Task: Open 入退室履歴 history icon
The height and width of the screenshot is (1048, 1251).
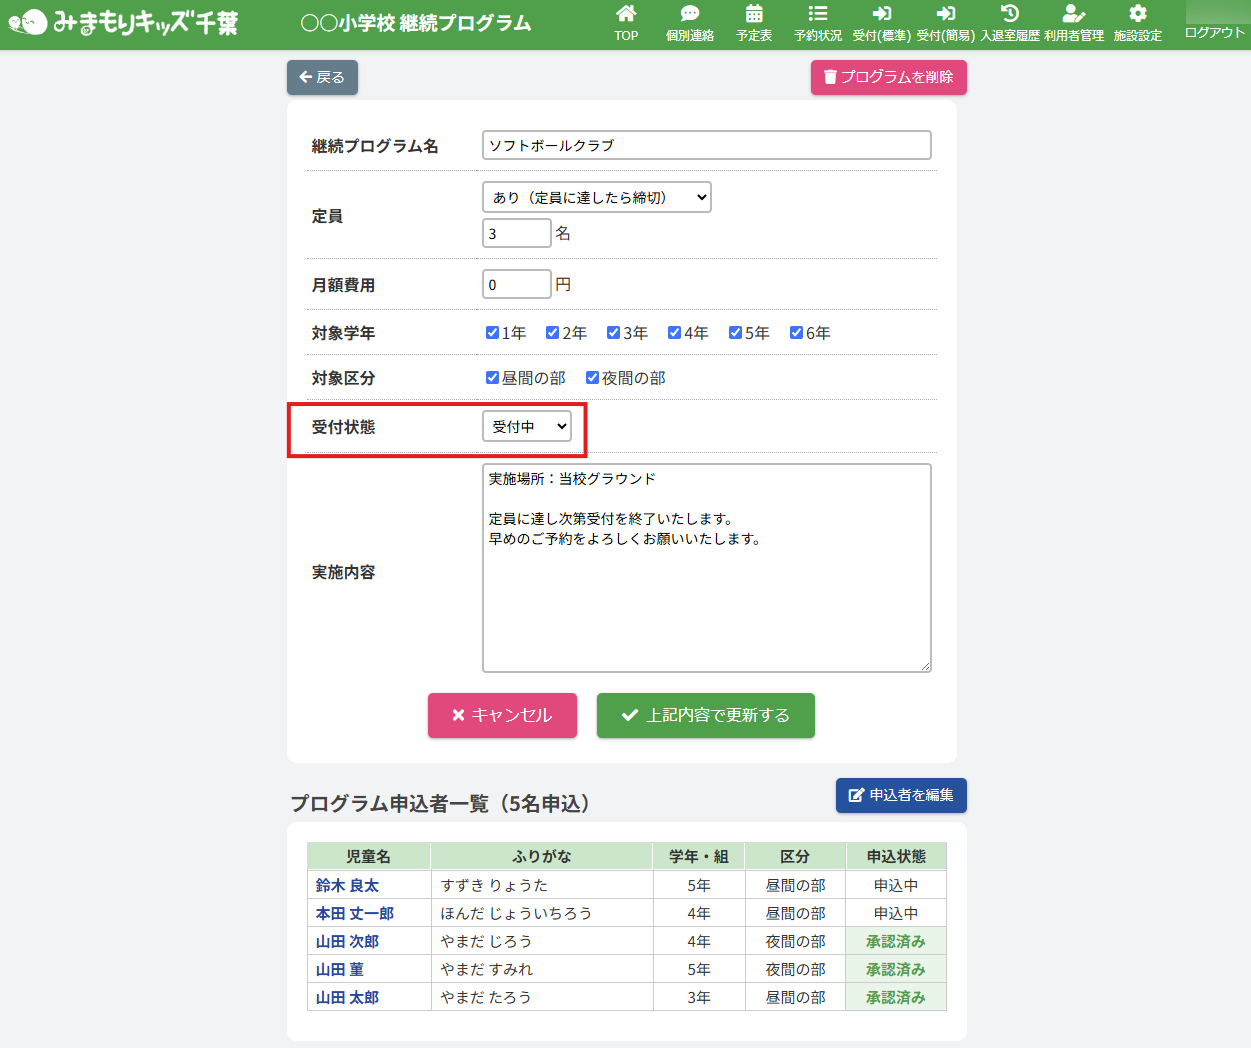Action: [1010, 14]
